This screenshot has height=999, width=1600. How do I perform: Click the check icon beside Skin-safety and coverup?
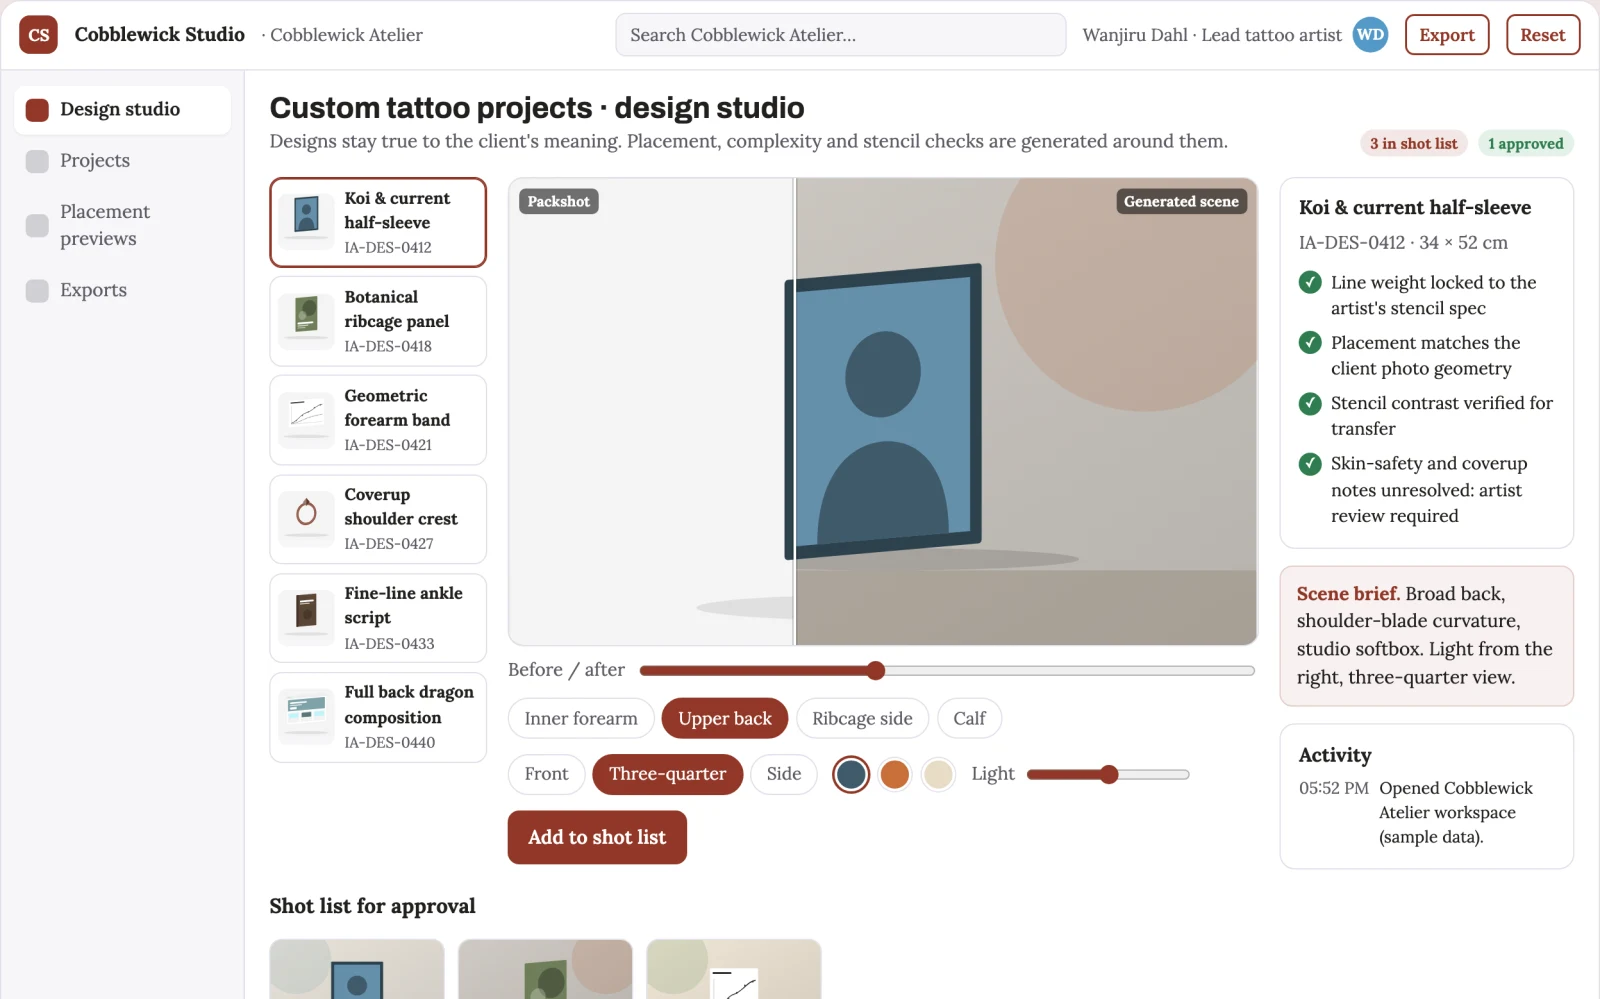coord(1310,464)
